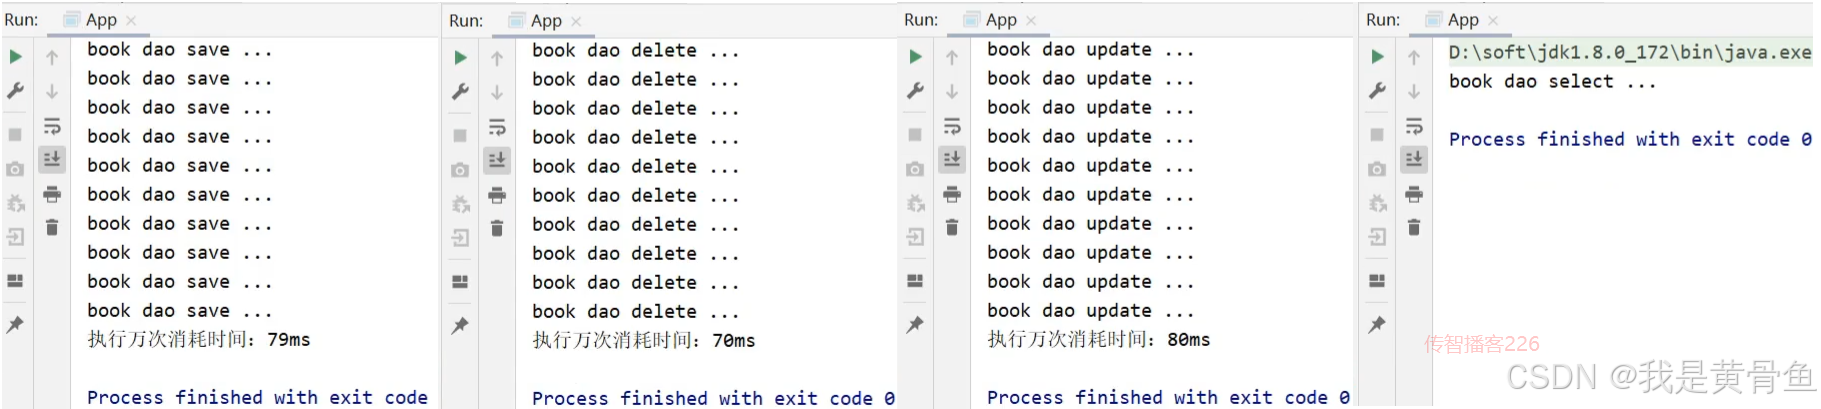Rerun App in the select output panel
Screen dimensions: 1821x409
(1378, 57)
